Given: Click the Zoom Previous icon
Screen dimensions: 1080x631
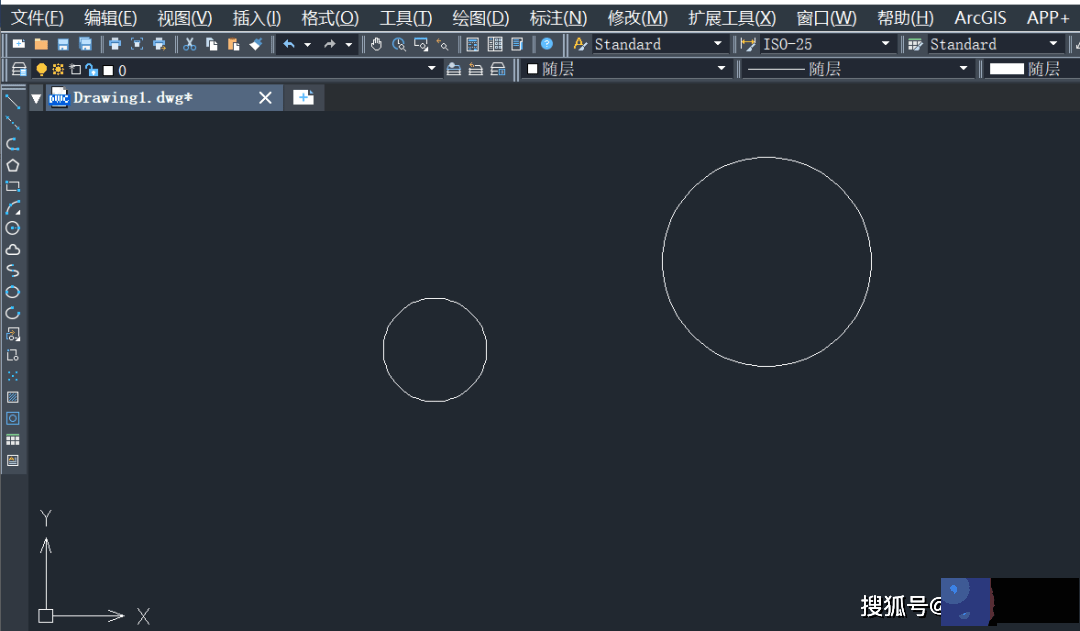Looking at the screenshot, I should coord(442,44).
